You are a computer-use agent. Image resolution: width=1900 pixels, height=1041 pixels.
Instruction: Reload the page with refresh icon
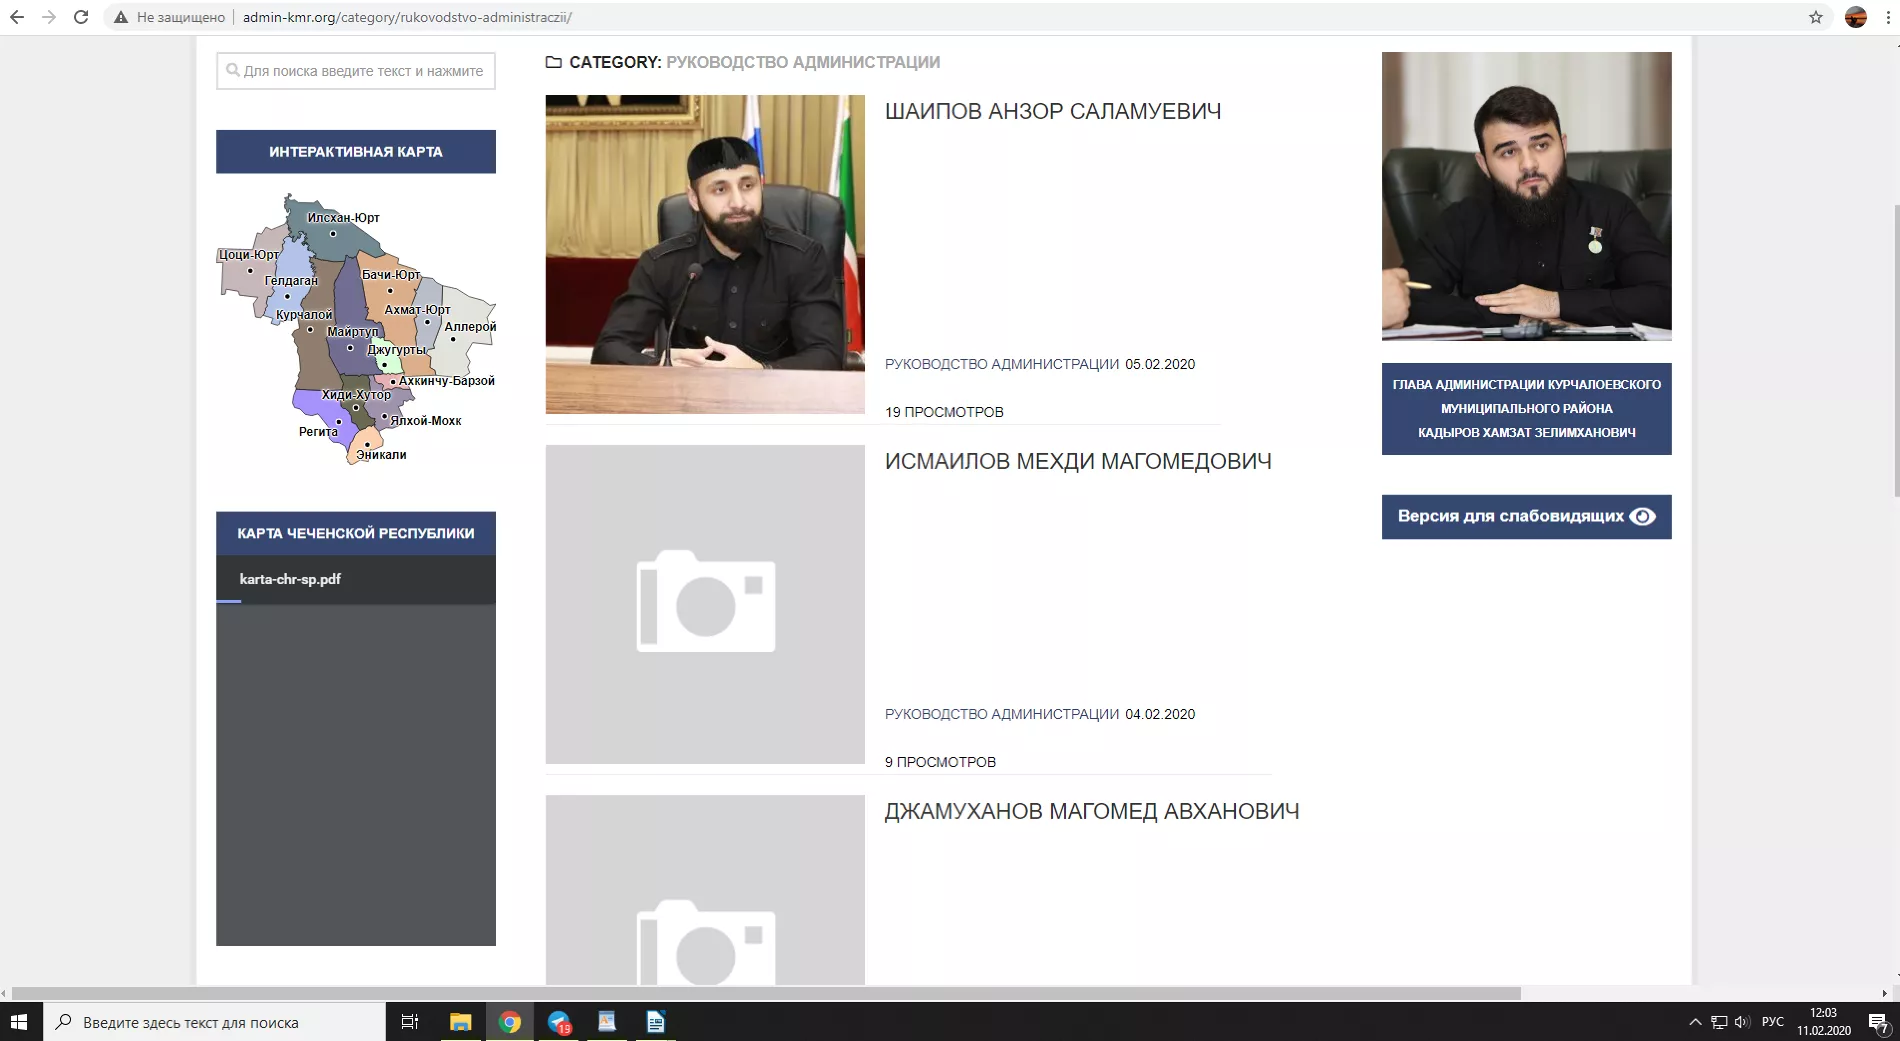(81, 17)
